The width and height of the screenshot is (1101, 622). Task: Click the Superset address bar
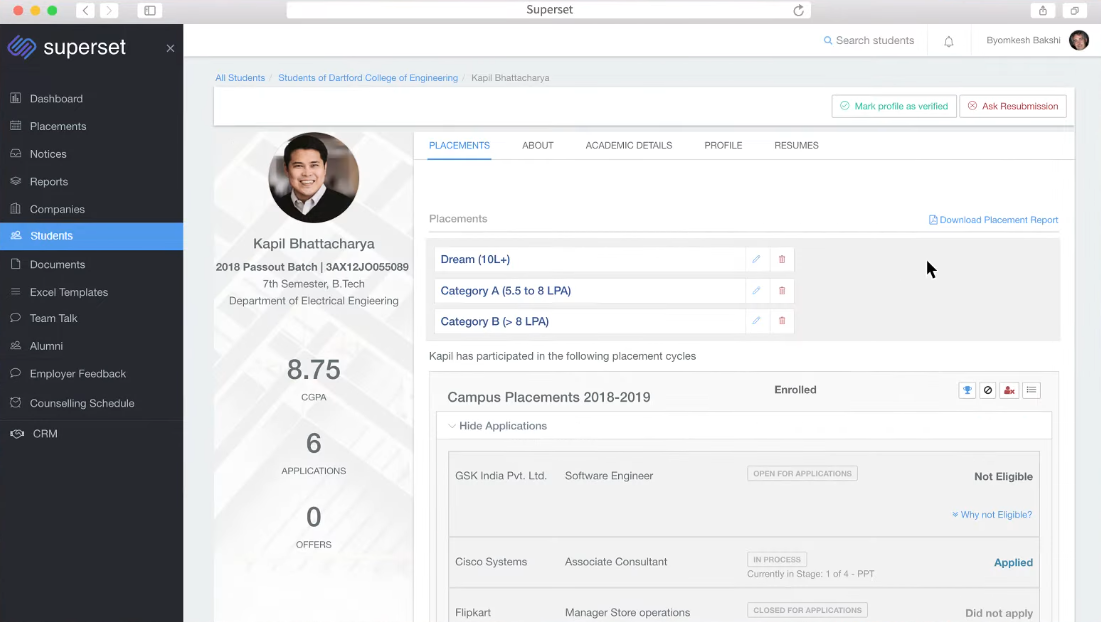click(549, 10)
